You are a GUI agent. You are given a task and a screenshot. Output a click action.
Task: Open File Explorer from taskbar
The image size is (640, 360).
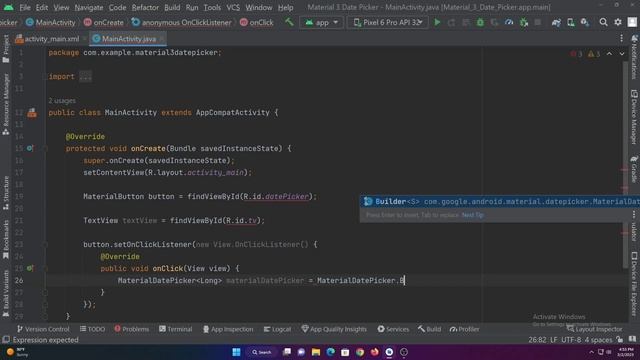(316, 352)
